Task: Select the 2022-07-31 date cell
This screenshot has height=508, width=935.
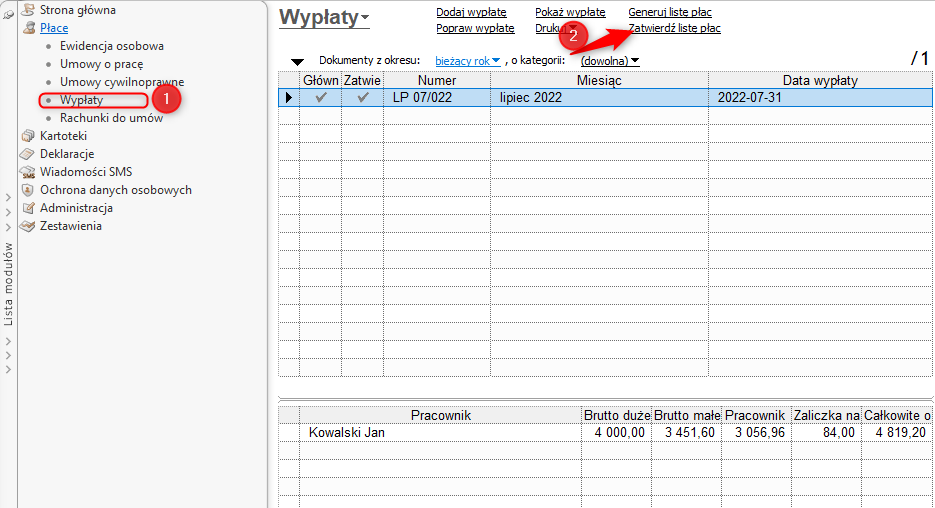Action: point(821,97)
